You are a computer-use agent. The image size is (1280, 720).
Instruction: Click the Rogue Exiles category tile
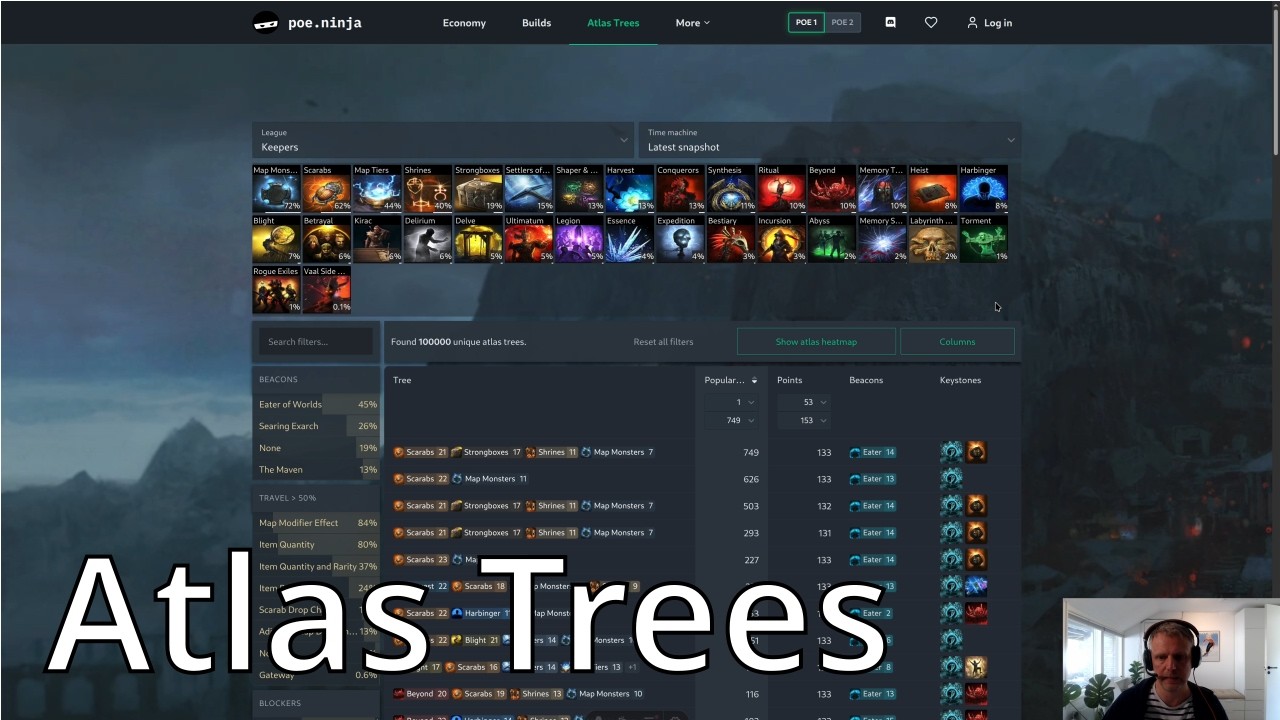click(276, 290)
